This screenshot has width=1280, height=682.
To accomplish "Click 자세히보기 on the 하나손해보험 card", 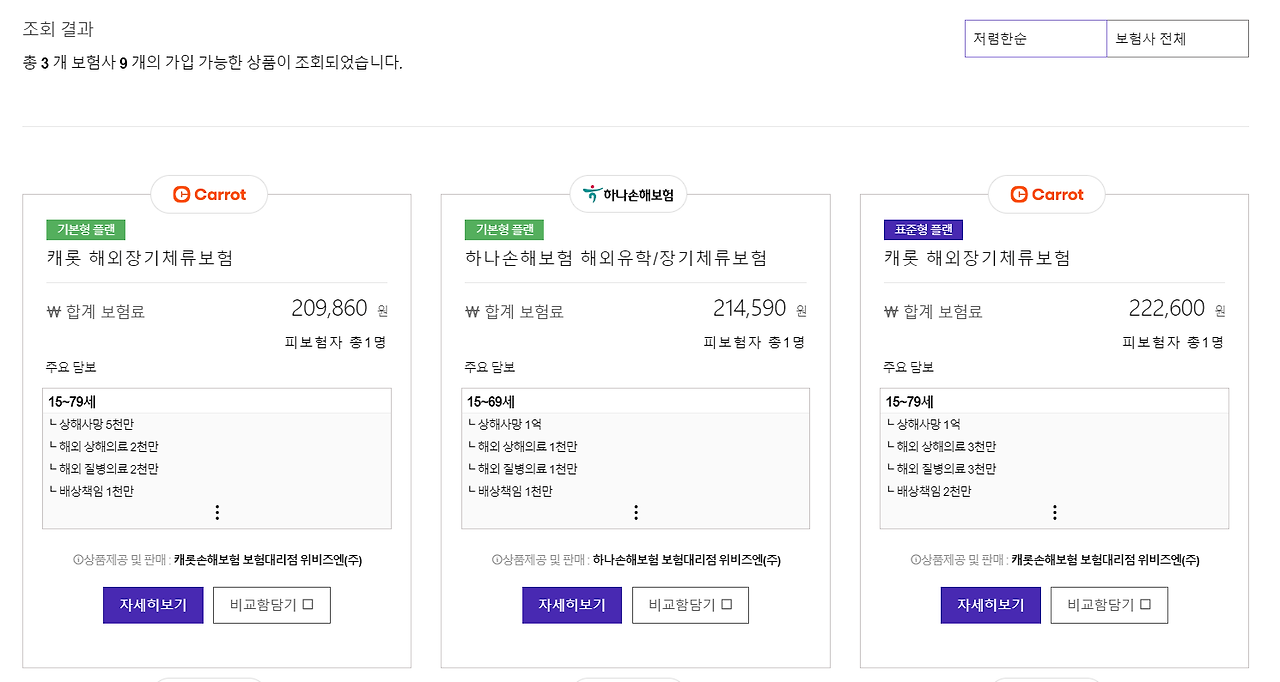I will click(571, 604).
